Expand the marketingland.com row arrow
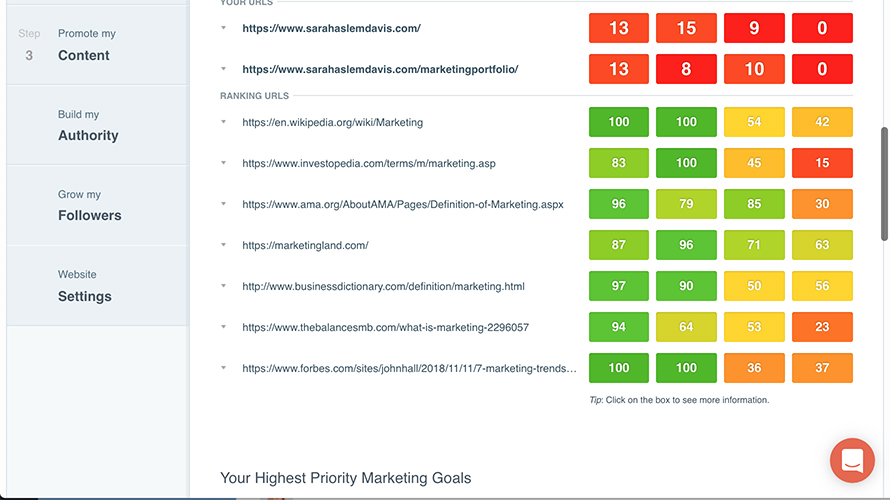The width and height of the screenshot is (890, 500). pos(224,245)
